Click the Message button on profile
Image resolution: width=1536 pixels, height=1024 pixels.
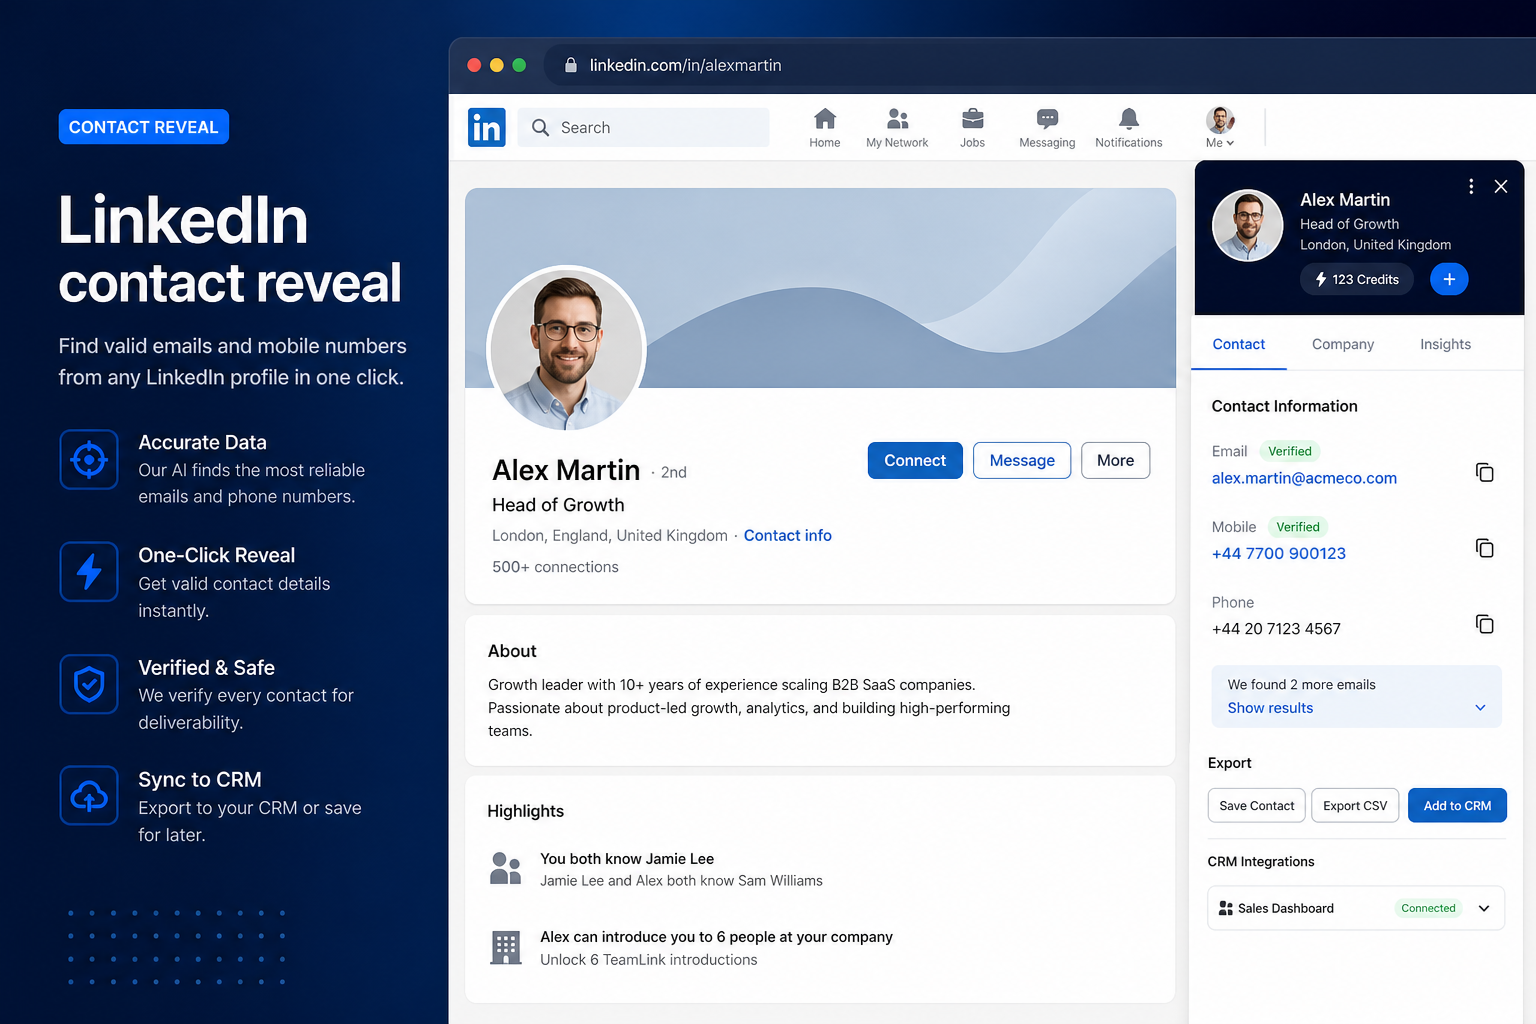1022,460
